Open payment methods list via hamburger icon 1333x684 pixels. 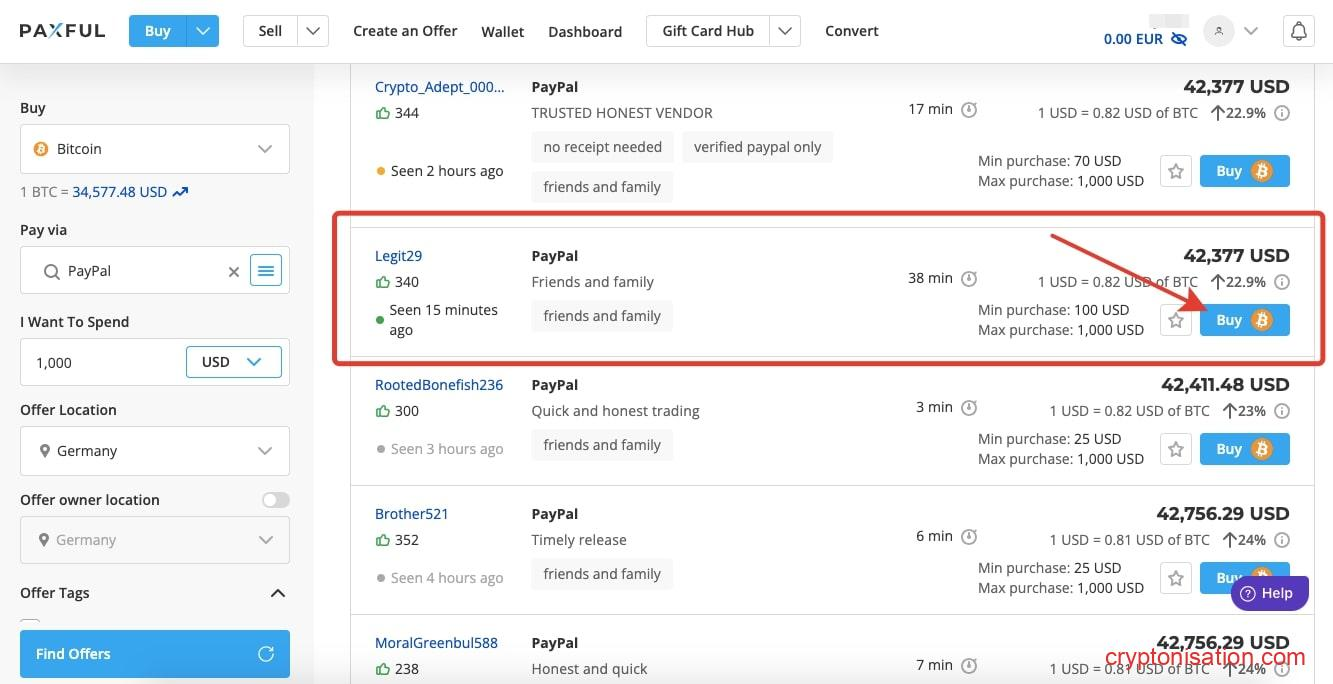click(x=265, y=270)
